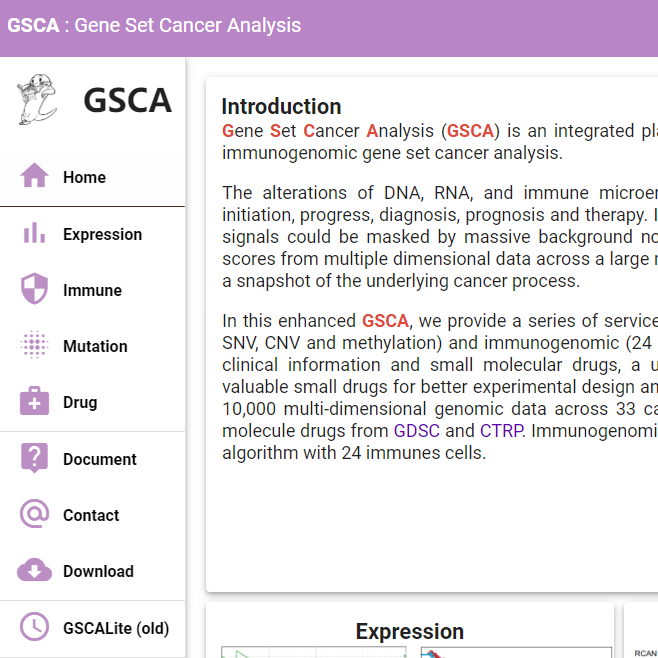Open the GSCALite (old) text label
658x658 pixels.
click(116, 628)
